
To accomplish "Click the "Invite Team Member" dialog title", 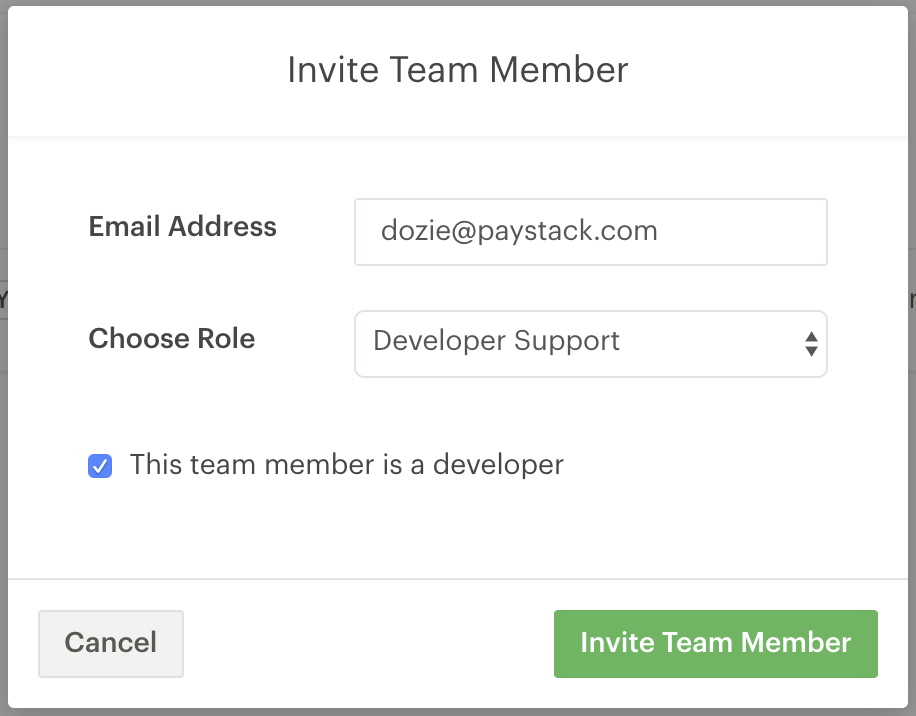I will (457, 70).
